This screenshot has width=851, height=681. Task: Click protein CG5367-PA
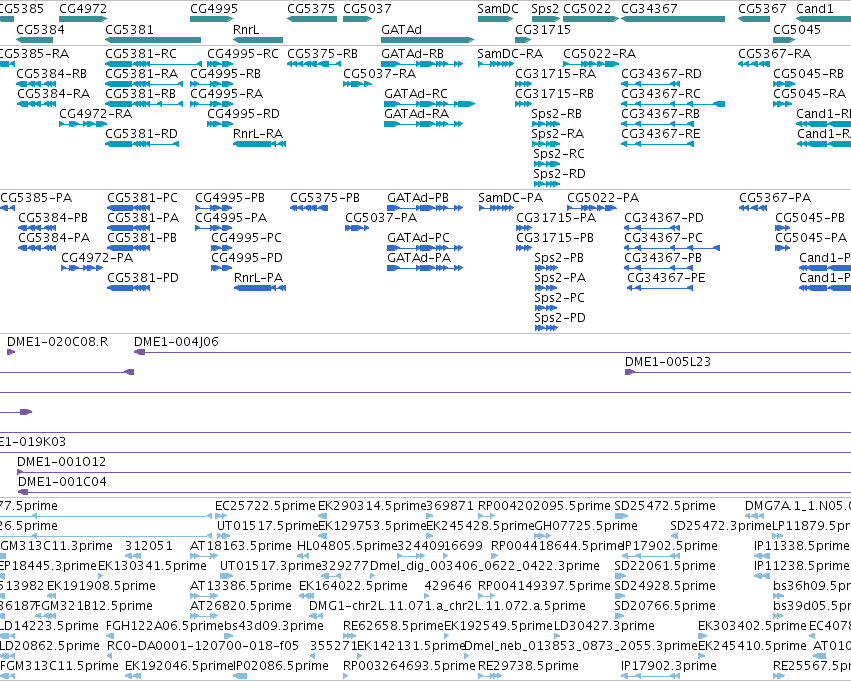pos(775,198)
